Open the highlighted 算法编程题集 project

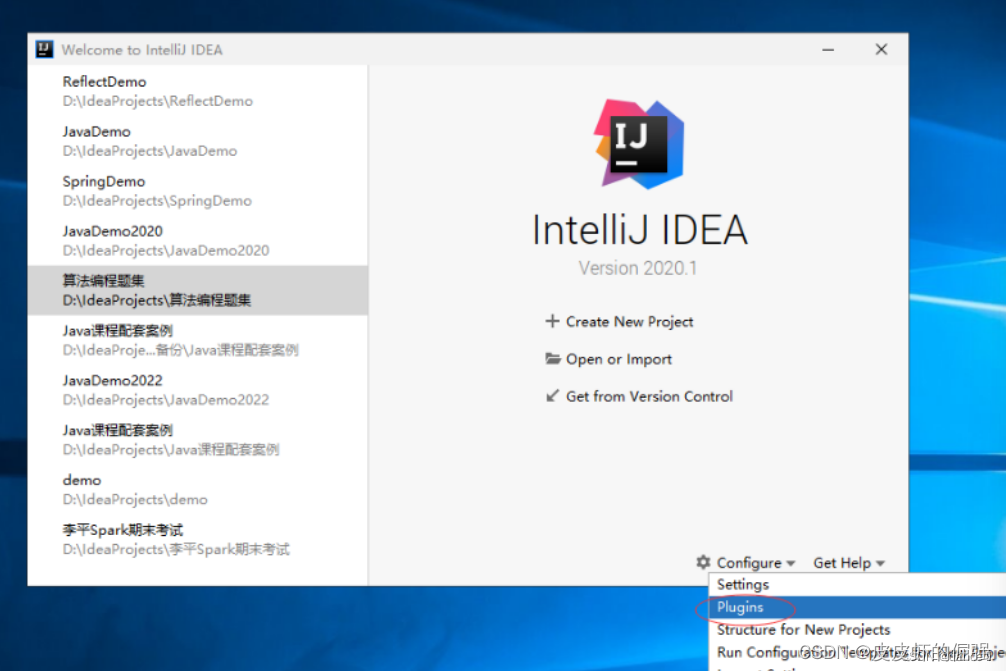[x=198, y=290]
